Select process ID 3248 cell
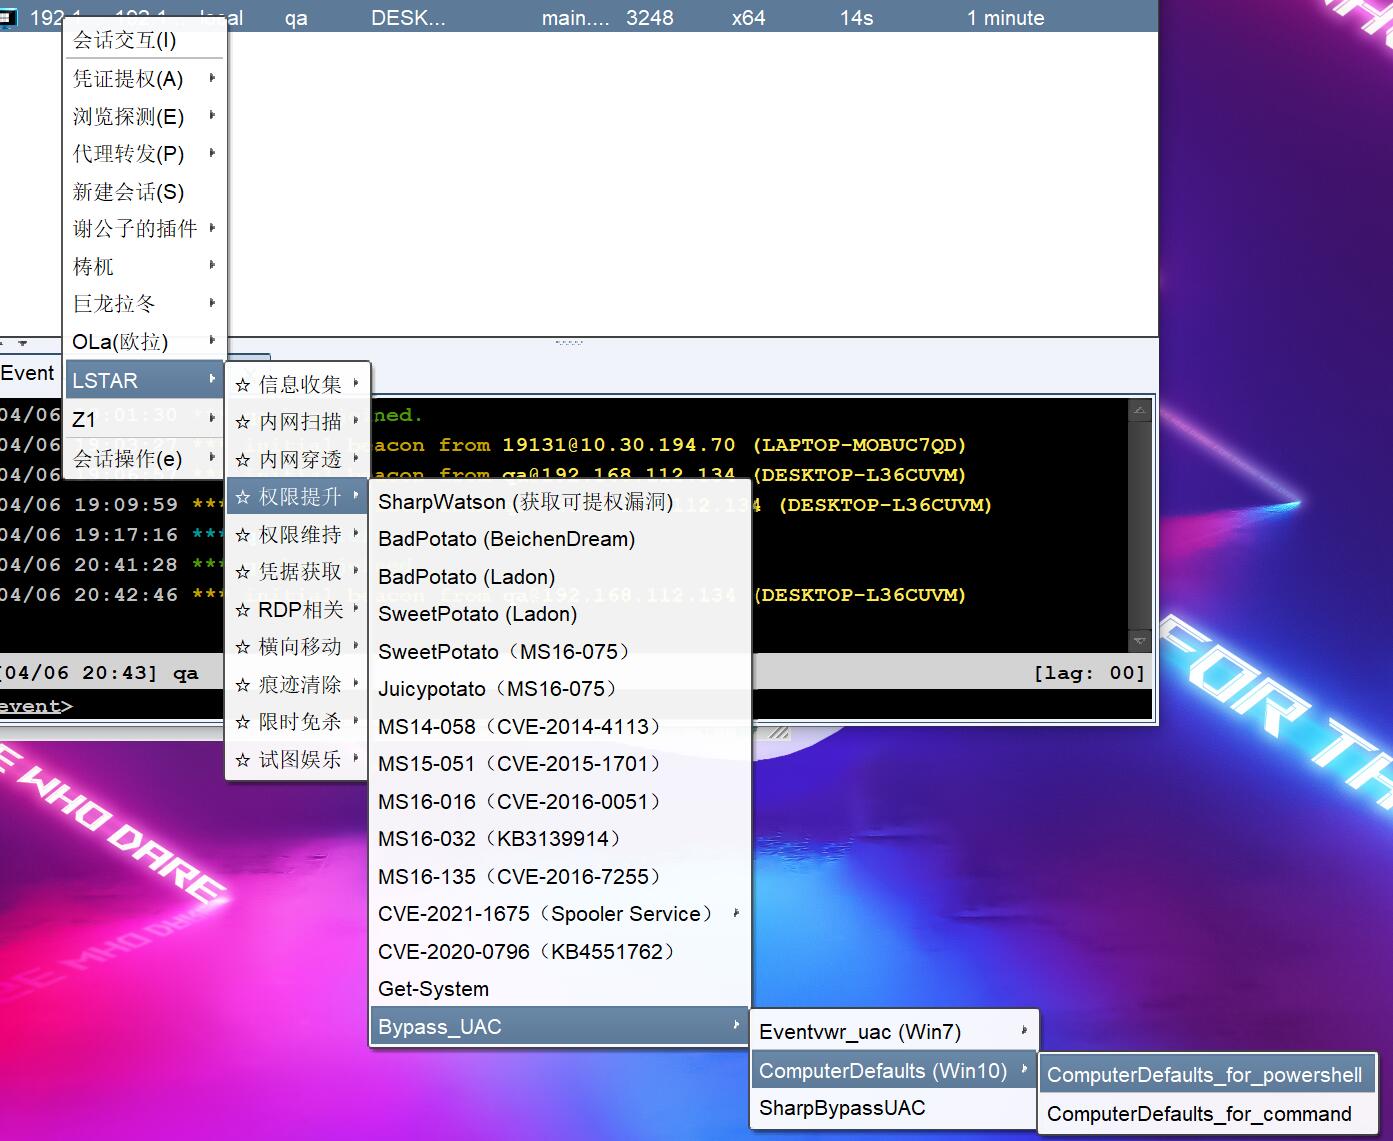This screenshot has height=1141, width=1393. [650, 18]
